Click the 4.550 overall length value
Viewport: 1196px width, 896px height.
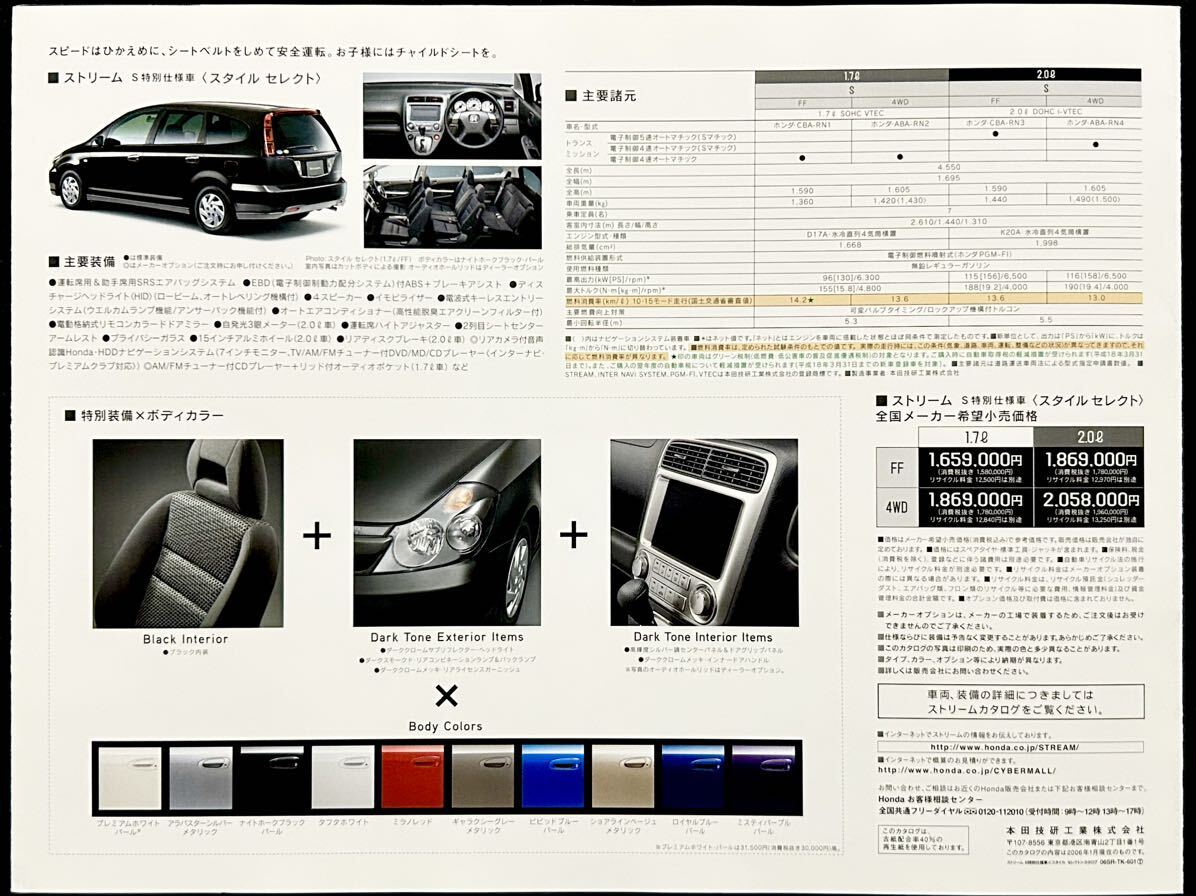coord(948,167)
